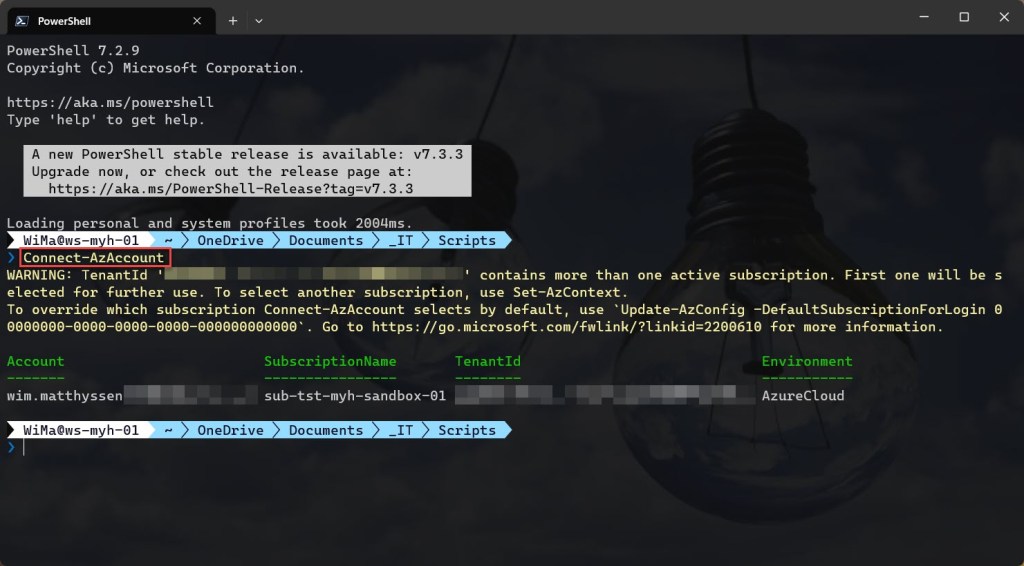Open a new tab with plus button
1024x566 pixels.
[233, 20]
